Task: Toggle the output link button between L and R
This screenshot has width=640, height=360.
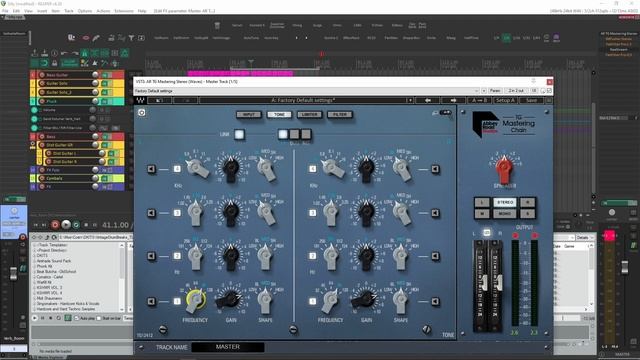Action: click(487, 233)
